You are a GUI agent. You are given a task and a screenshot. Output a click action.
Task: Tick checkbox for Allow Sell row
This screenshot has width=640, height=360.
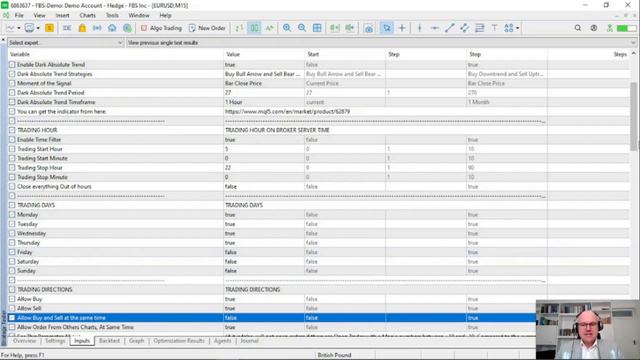12,309
